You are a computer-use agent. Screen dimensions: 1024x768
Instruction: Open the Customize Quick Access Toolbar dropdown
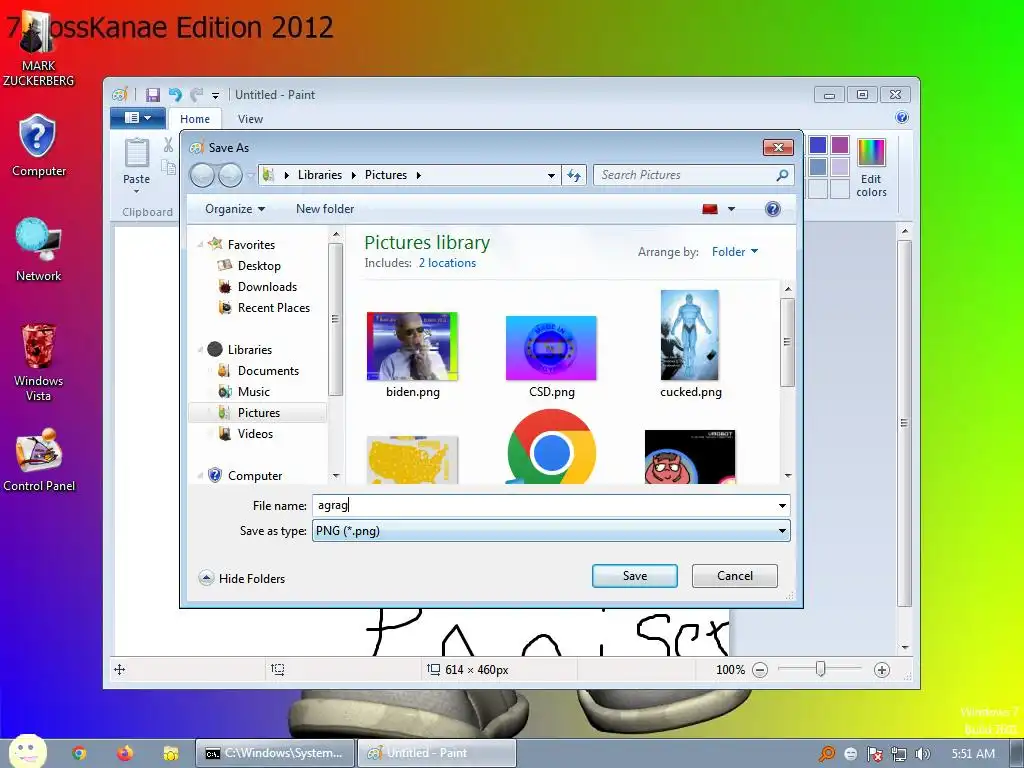[x=216, y=95]
